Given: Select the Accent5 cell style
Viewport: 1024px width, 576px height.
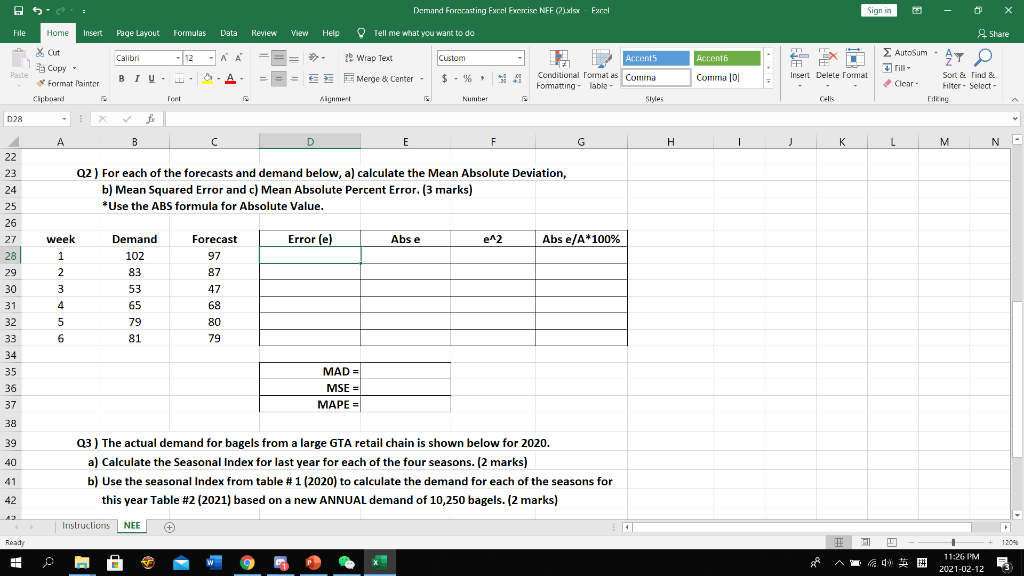Looking at the screenshot, I should click(x=658, y=58).
